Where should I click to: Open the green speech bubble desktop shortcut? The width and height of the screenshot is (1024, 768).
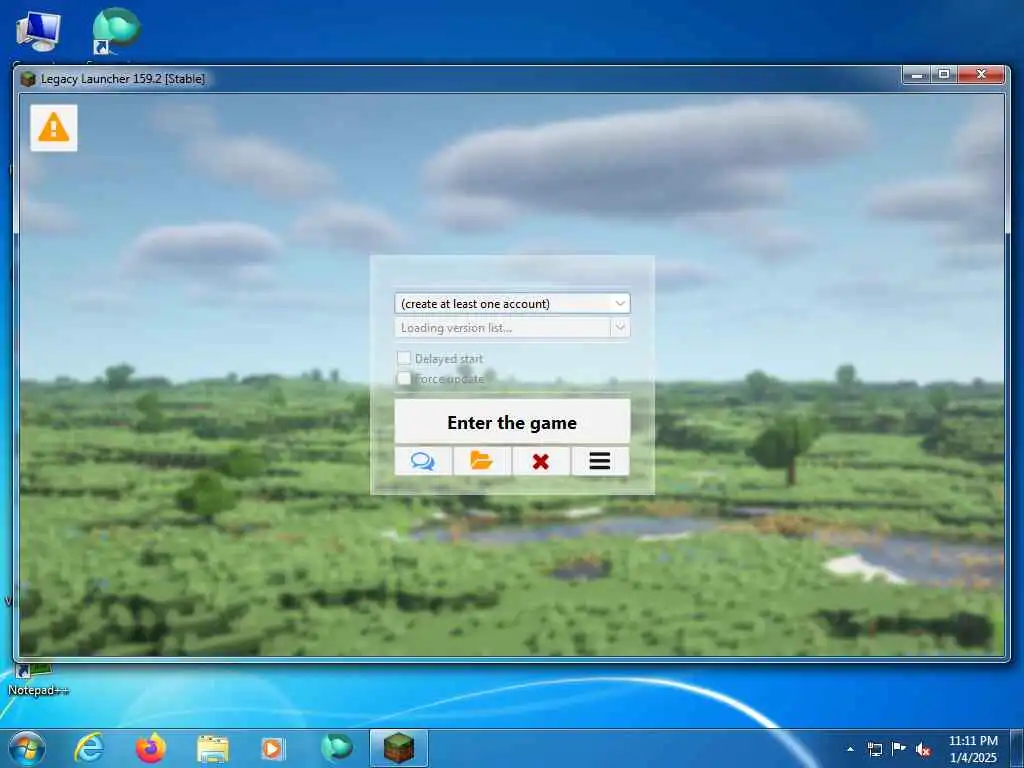click(116, 31)
